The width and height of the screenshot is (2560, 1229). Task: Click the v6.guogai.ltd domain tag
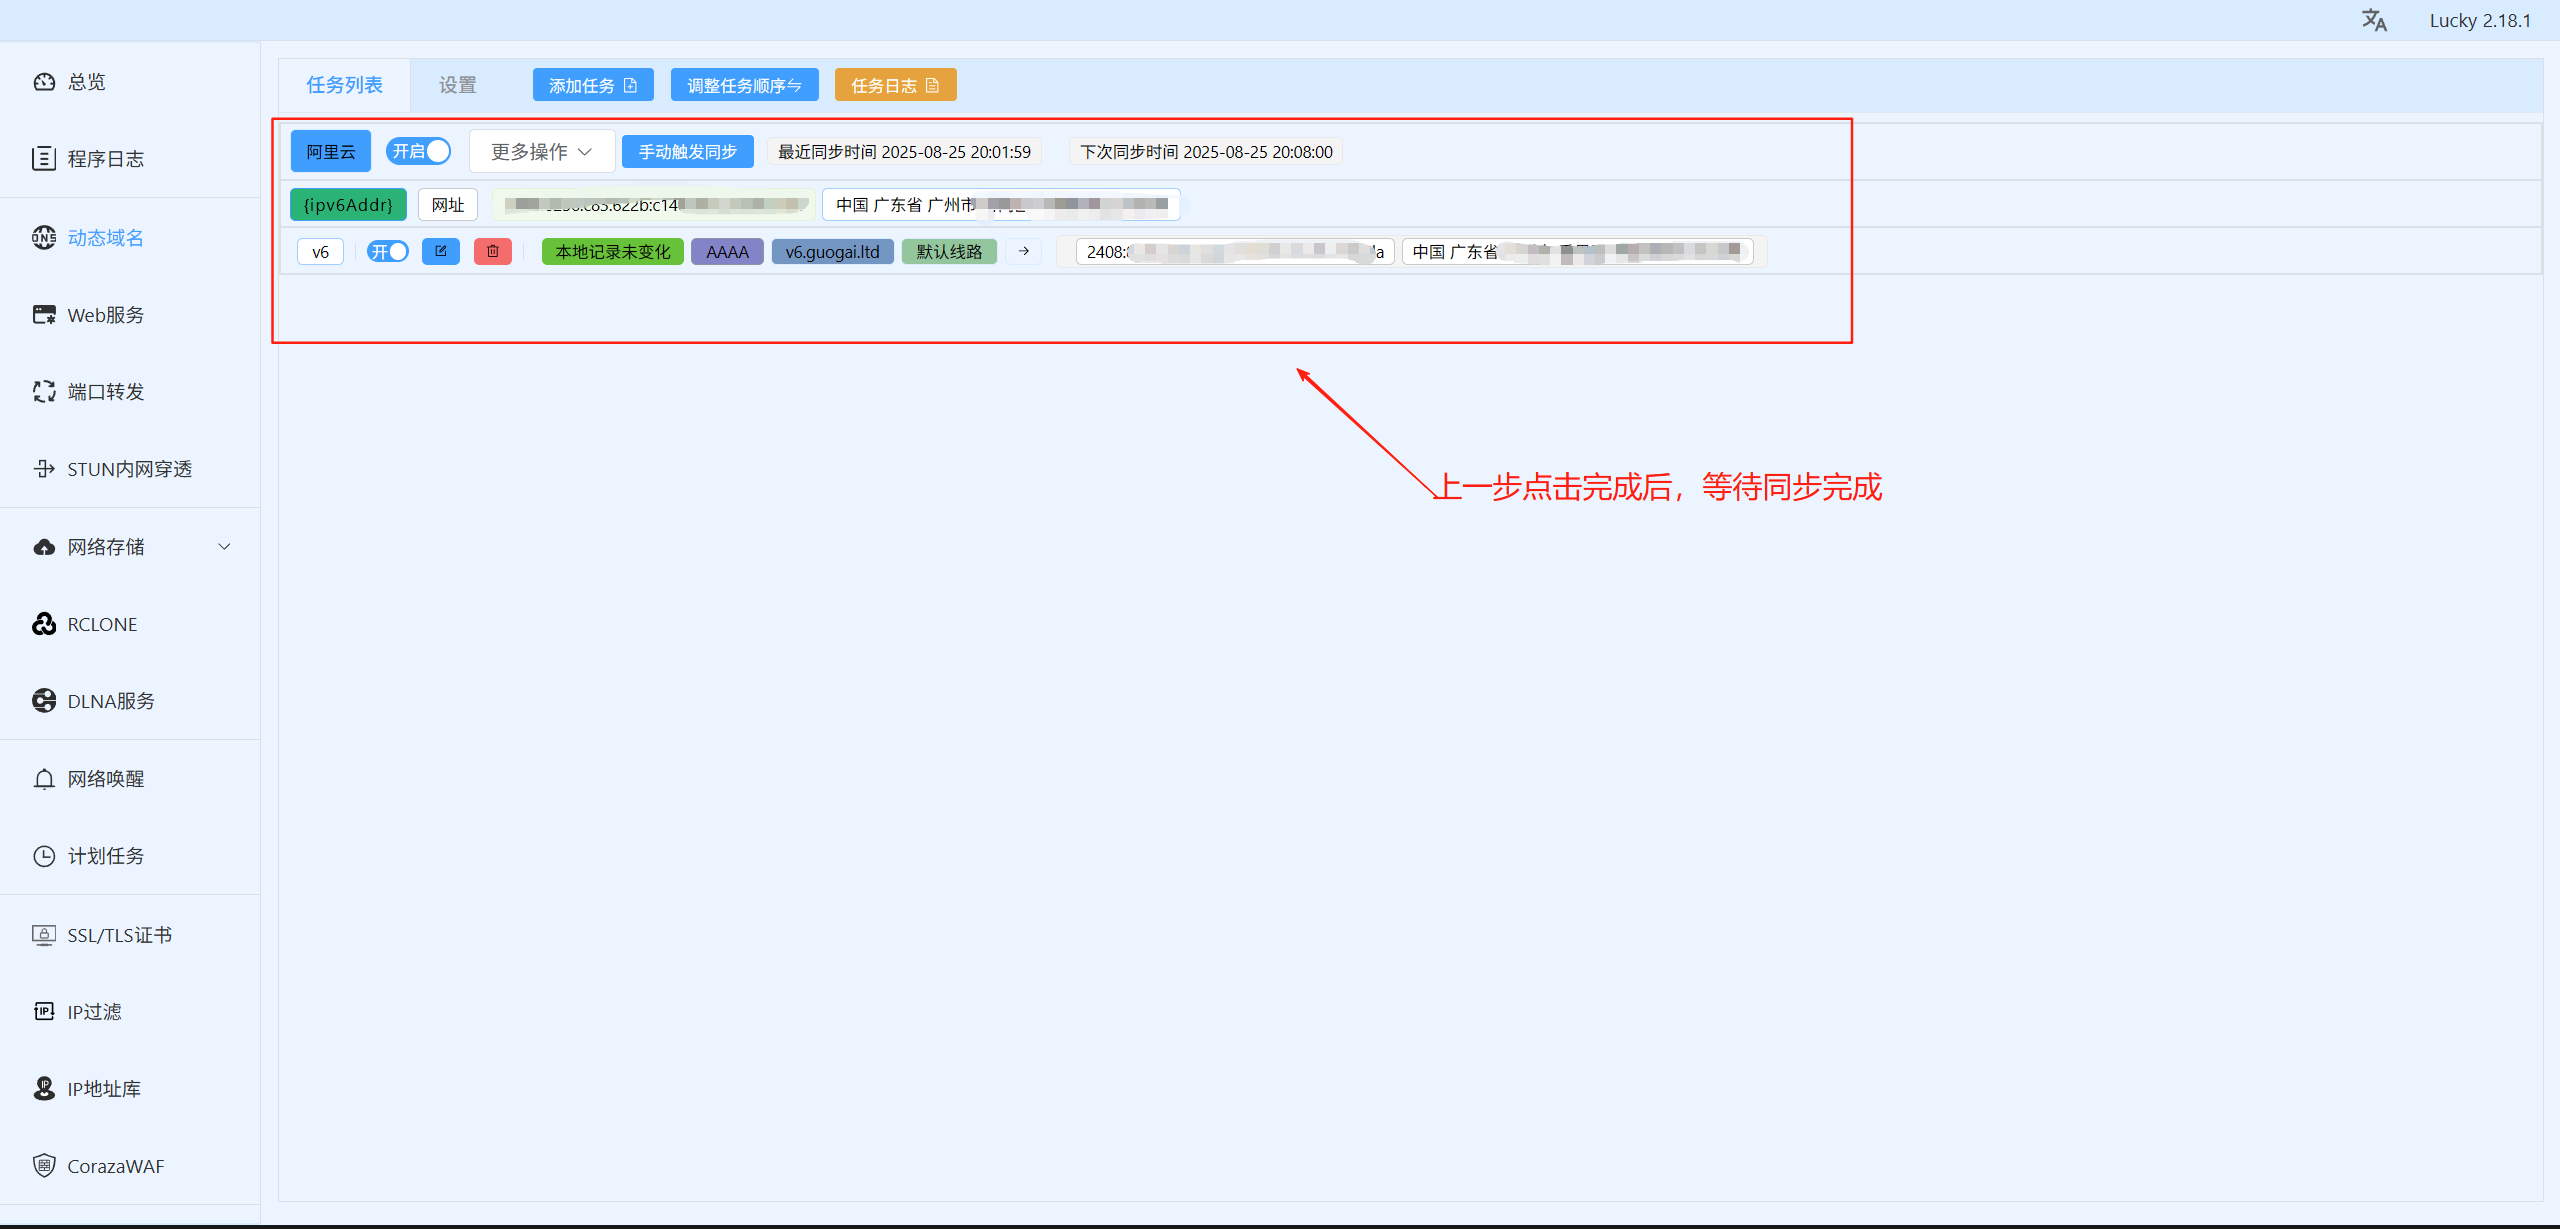(832, 251)
